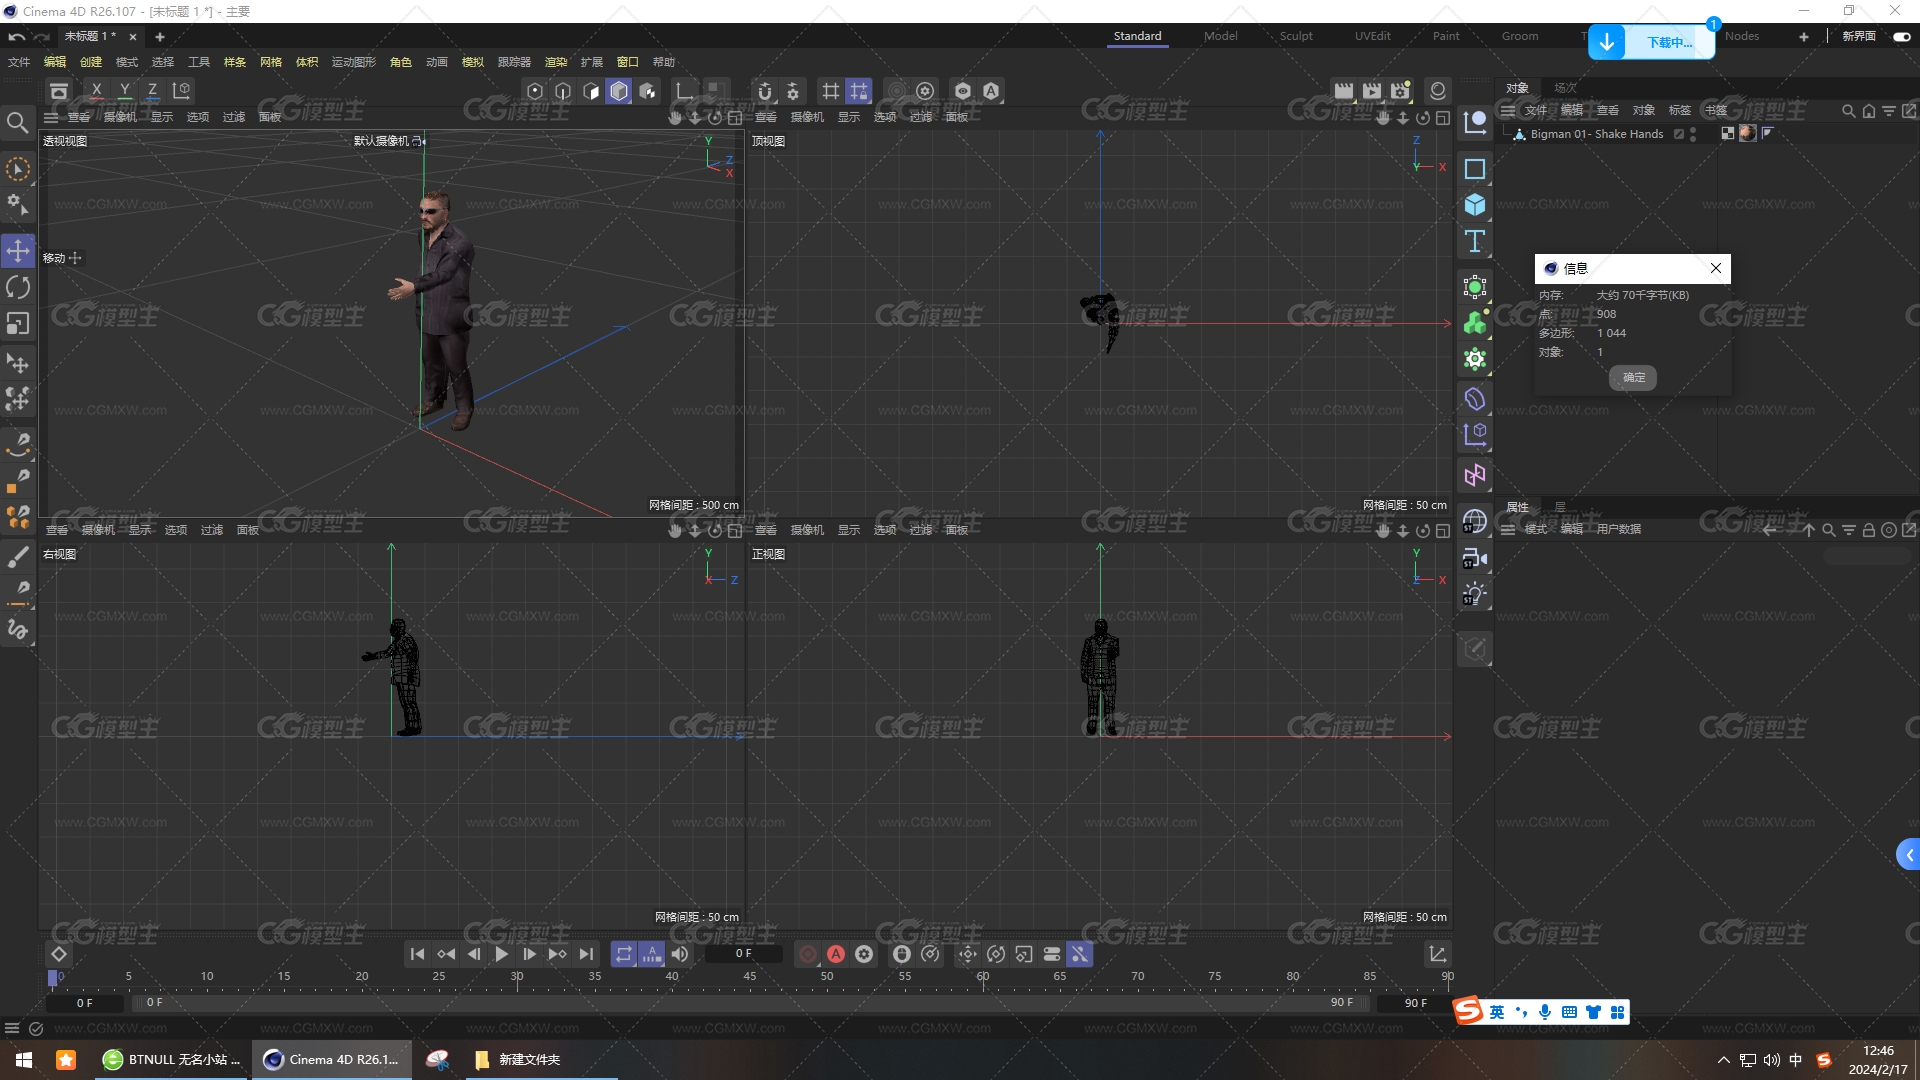This screenshot has height=1080, width=1920.
Task: Select the Move tool in left toolbar
Action: (x=18, y=251)
